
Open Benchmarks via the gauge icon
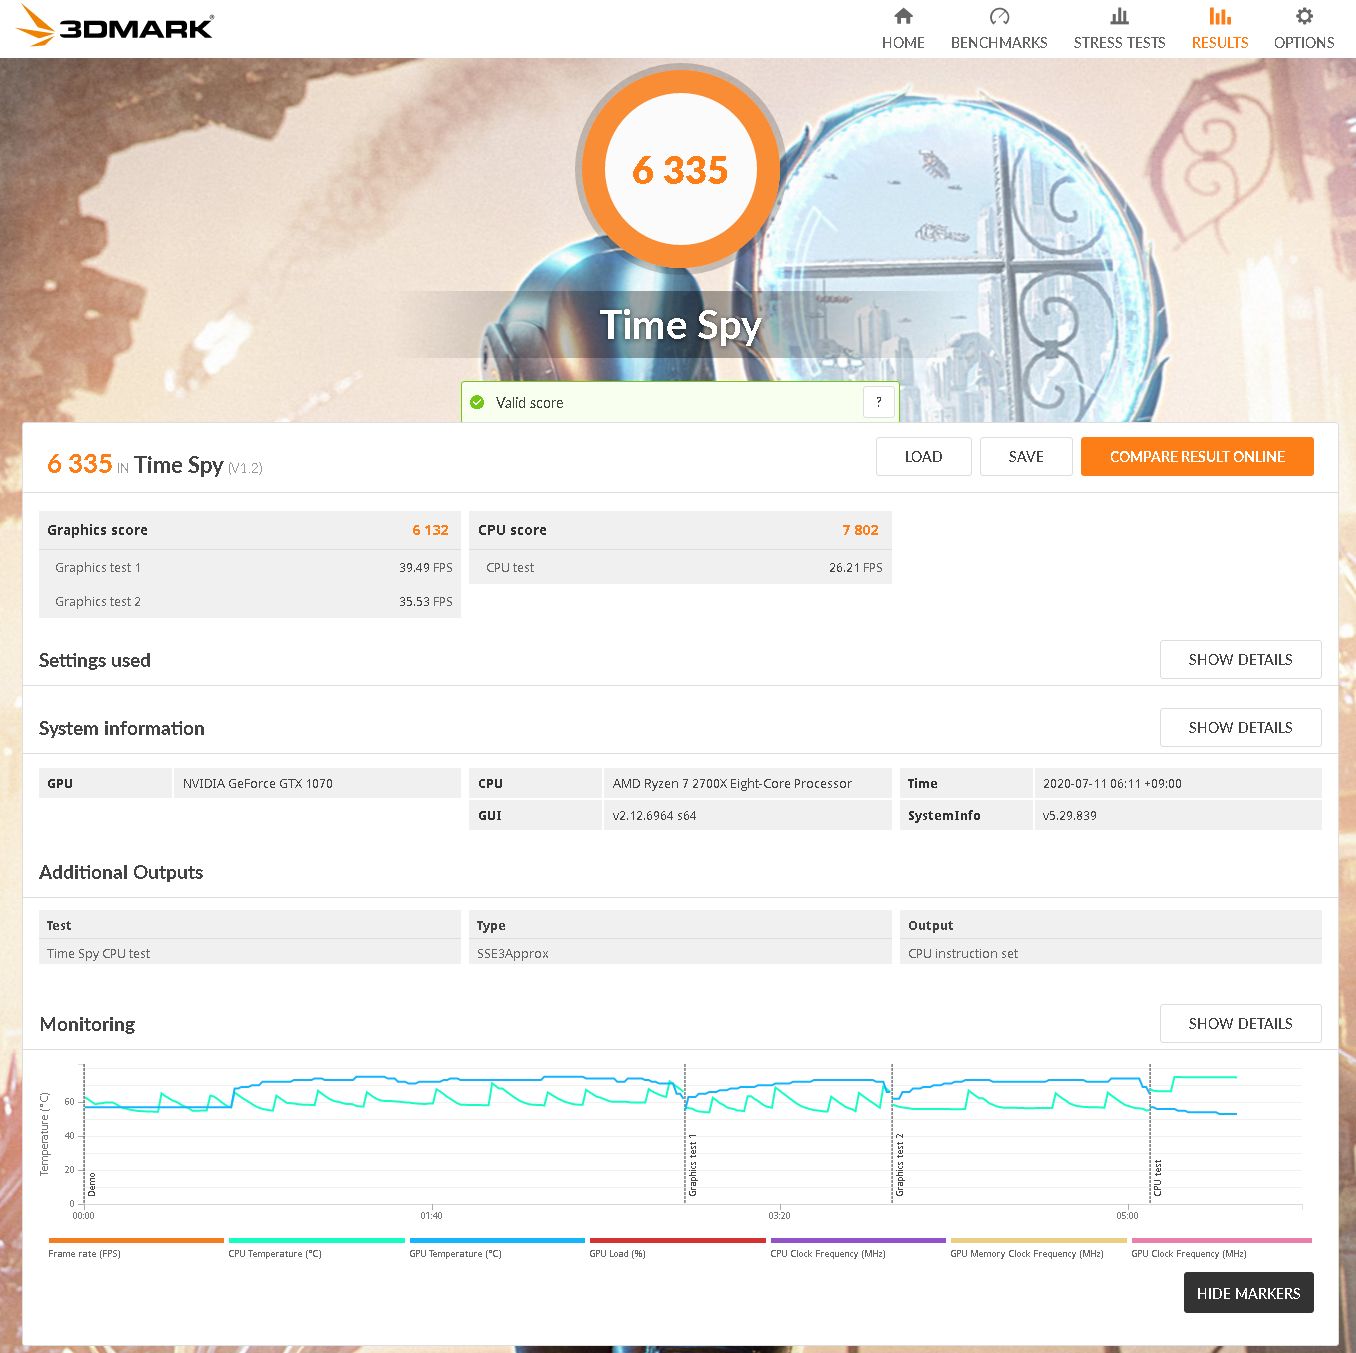pos(999,16)
